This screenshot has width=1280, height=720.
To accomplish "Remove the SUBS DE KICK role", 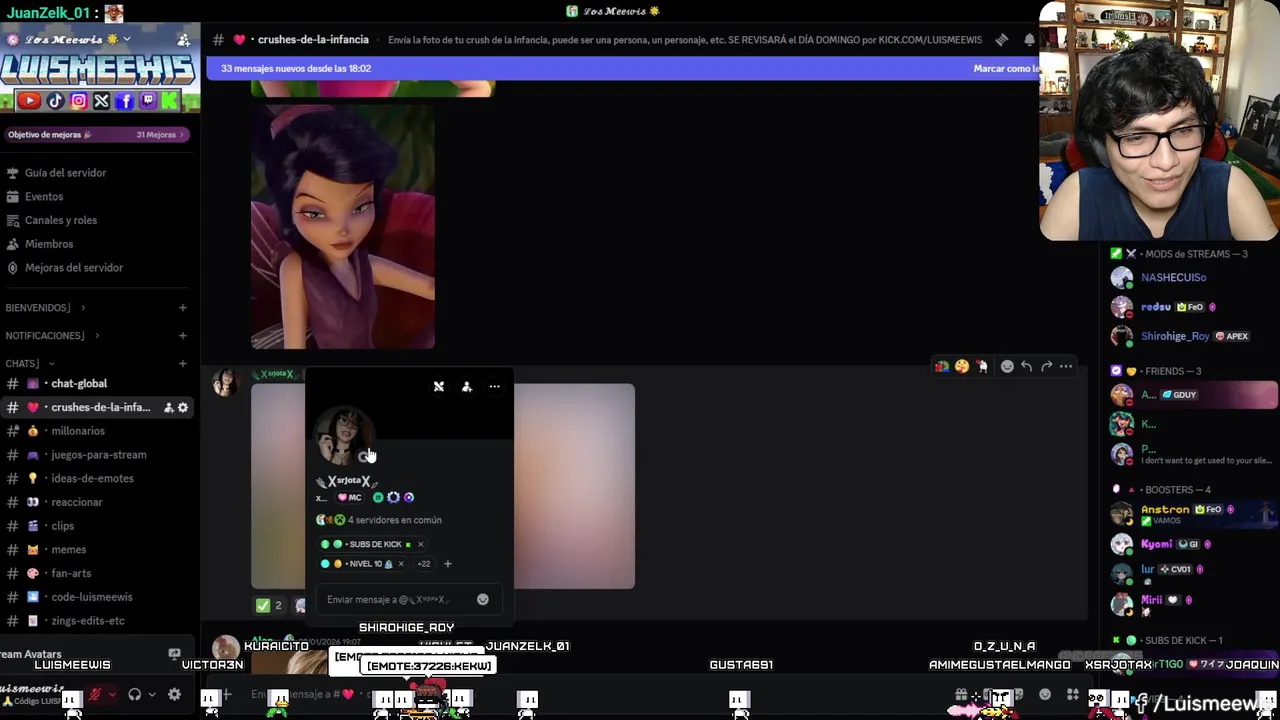I will point(420,544).
